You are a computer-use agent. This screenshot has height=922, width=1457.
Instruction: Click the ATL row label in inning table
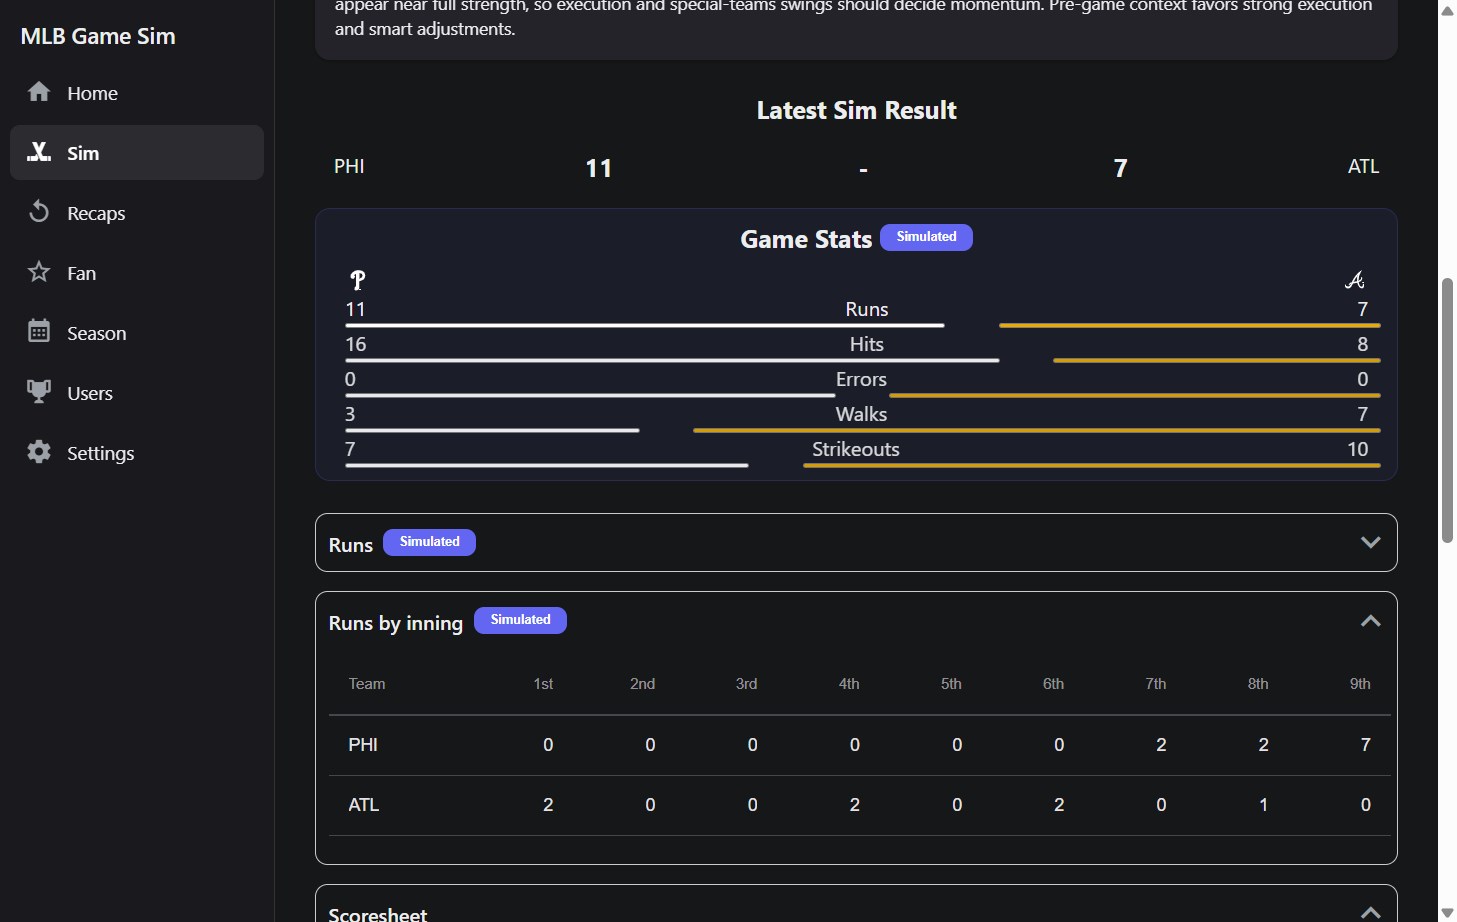[x=363, y=805]
